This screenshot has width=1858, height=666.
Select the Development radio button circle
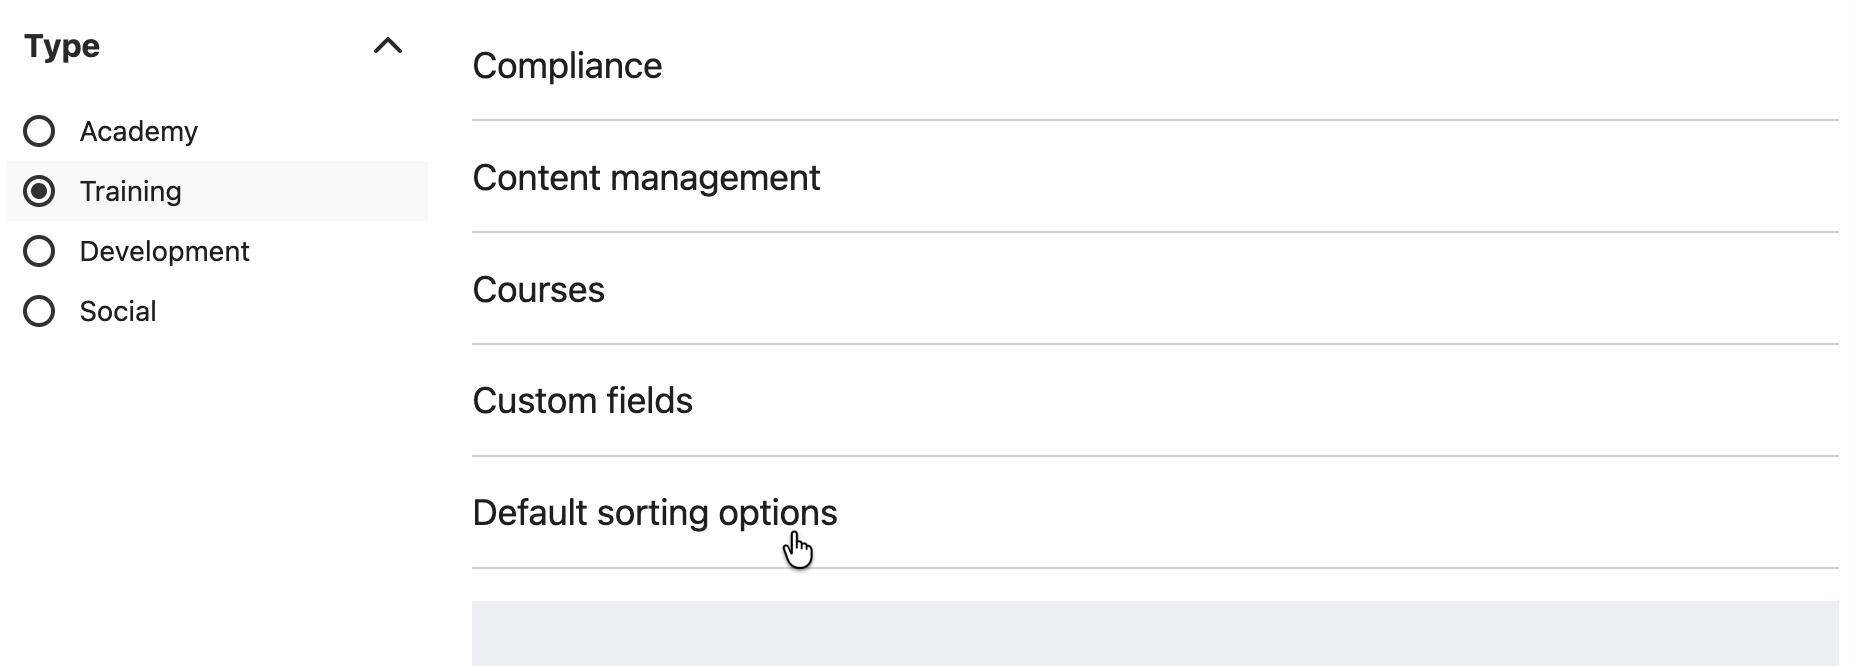tap(39, 251)
